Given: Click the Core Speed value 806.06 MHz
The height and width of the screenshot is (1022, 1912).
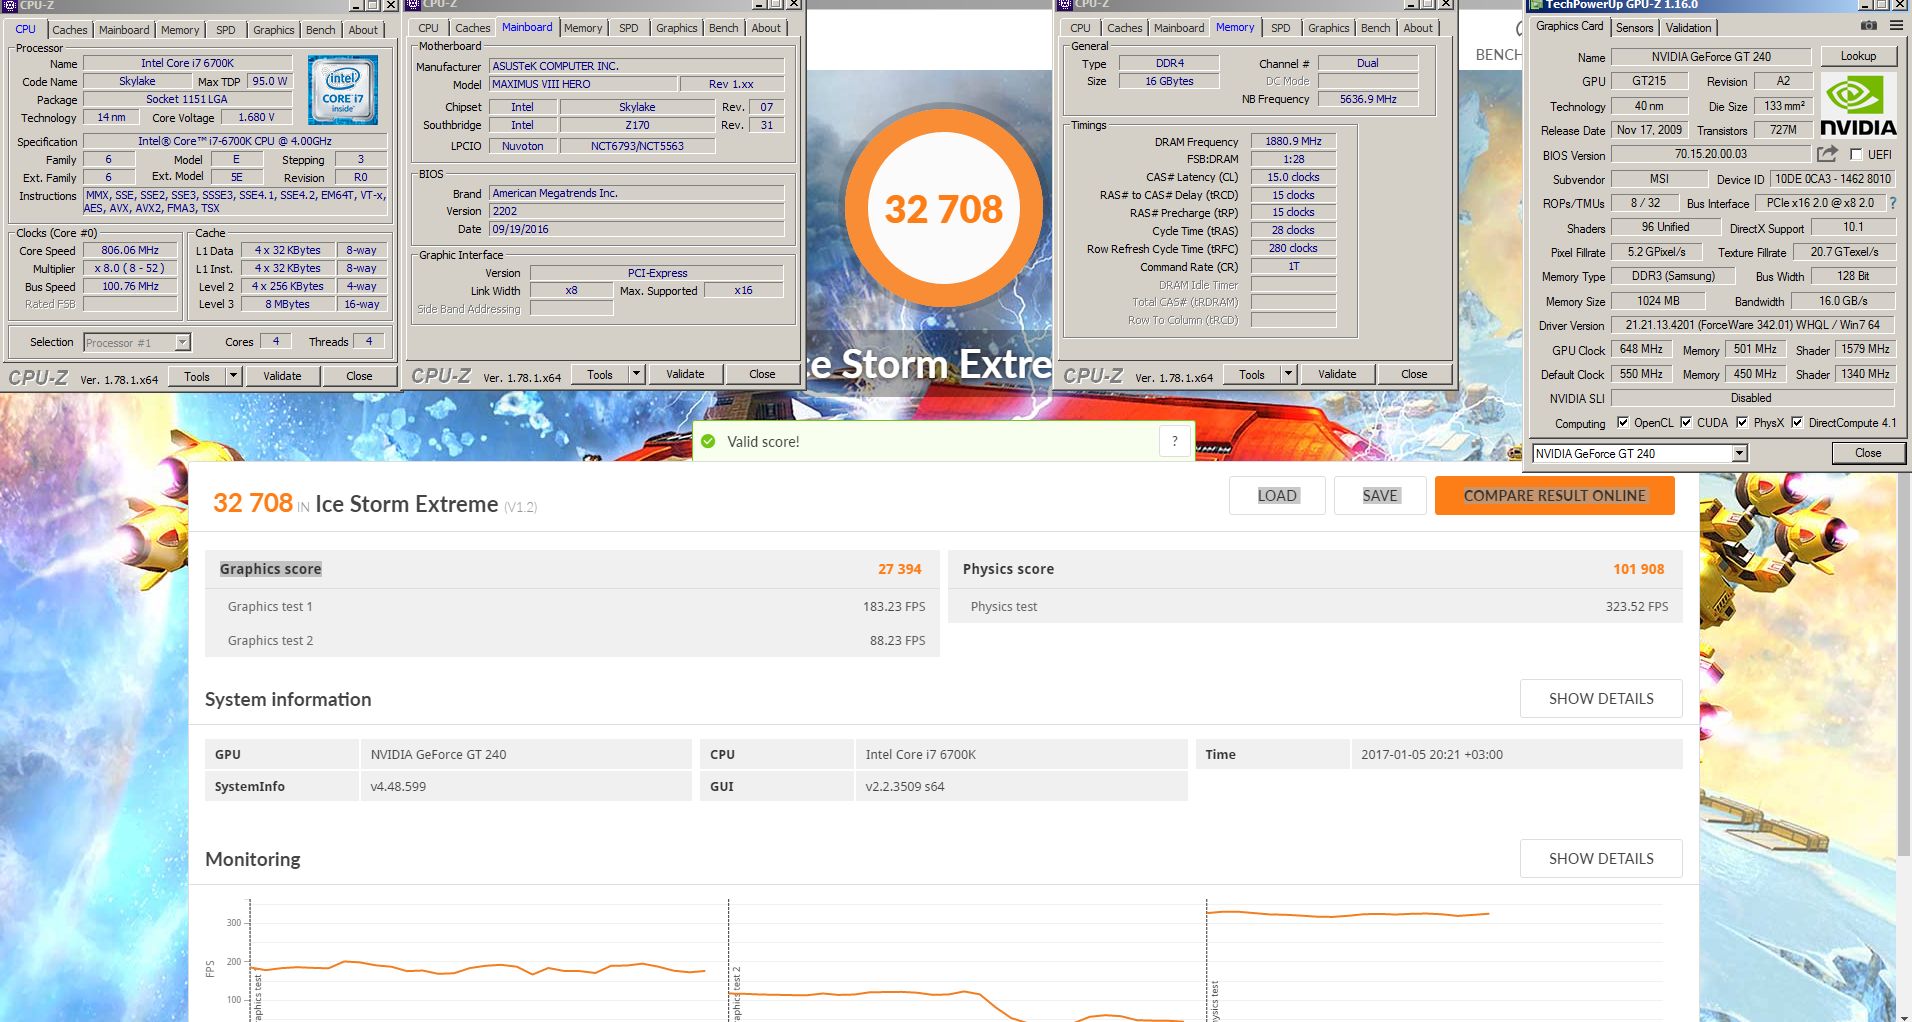Looking at the screenshot, I should [130, 250].
